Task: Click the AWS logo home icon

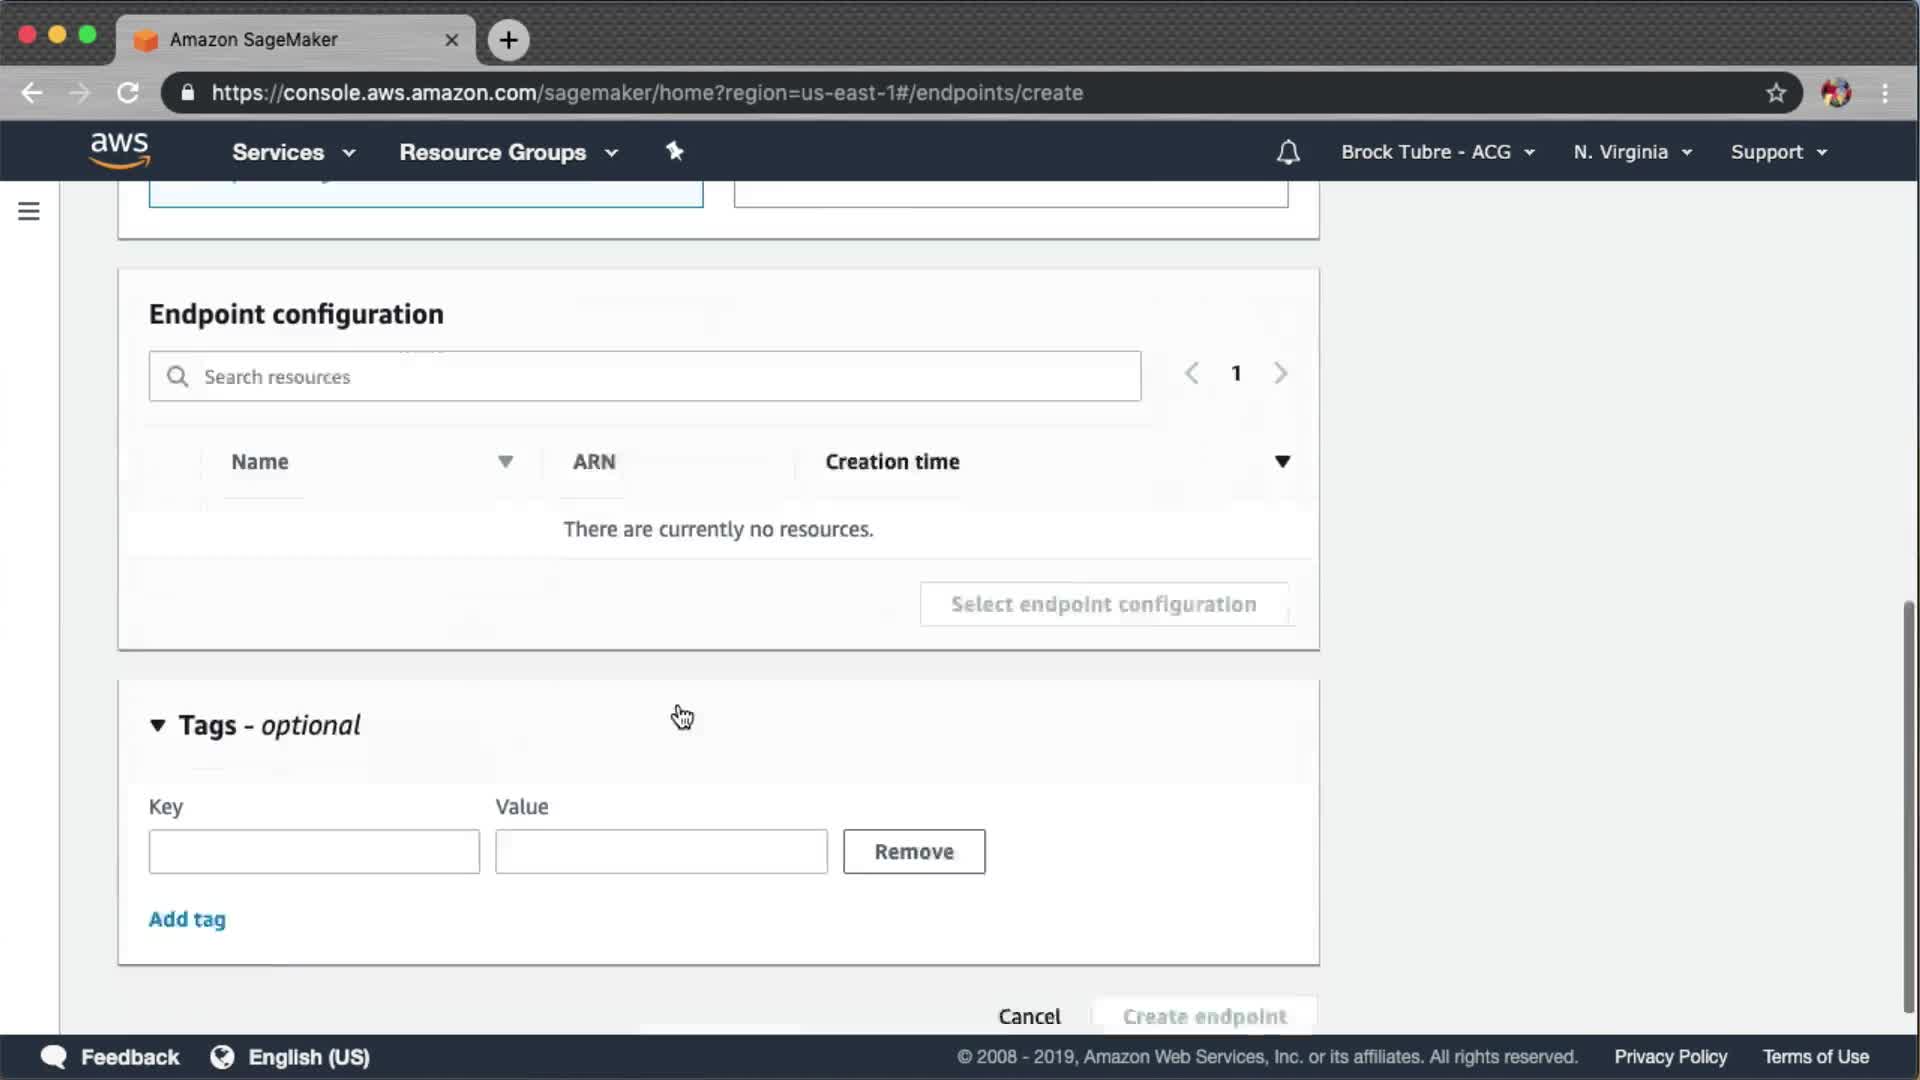Action: pyautogui.click(x=119, y=151)
